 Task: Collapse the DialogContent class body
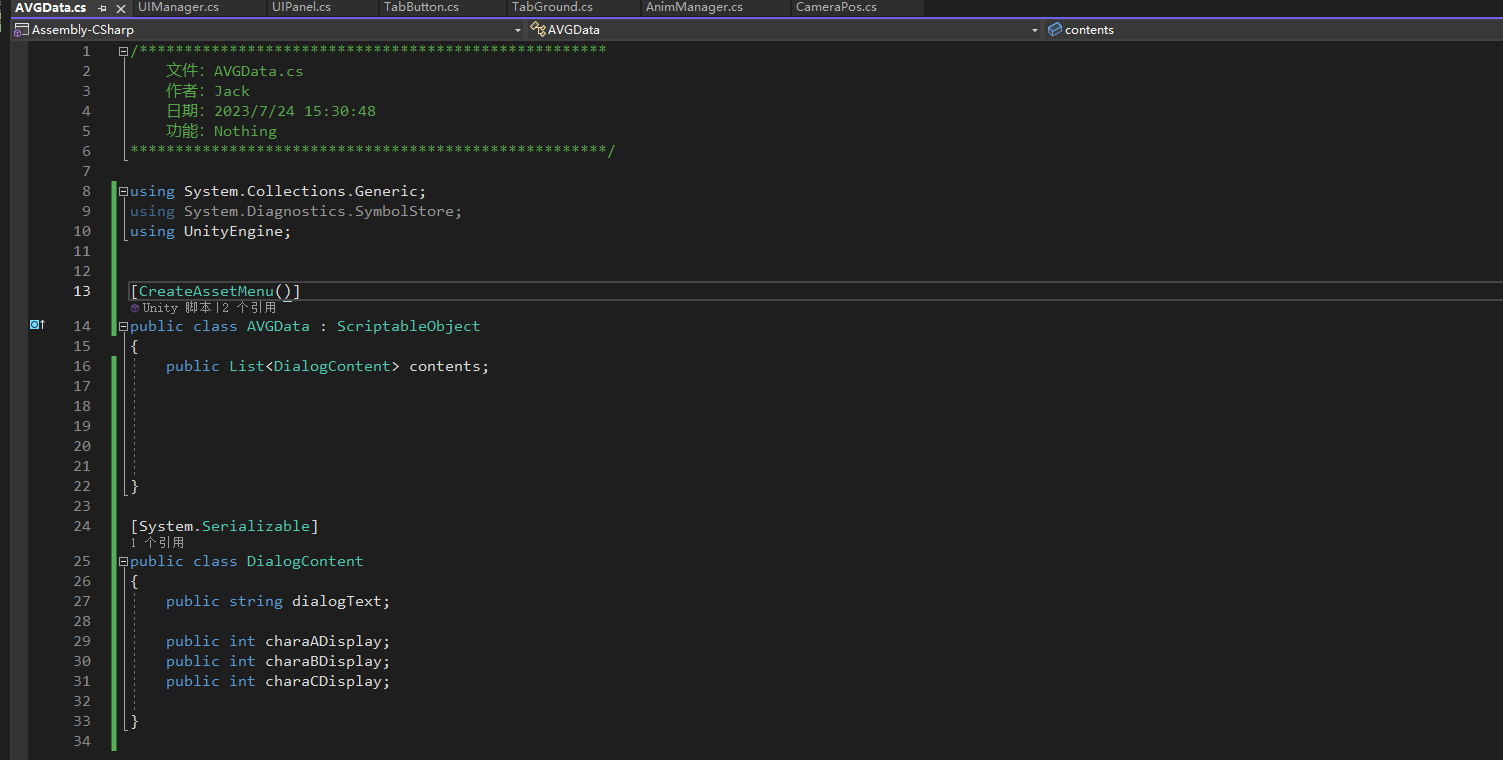[x=123, y=561]
